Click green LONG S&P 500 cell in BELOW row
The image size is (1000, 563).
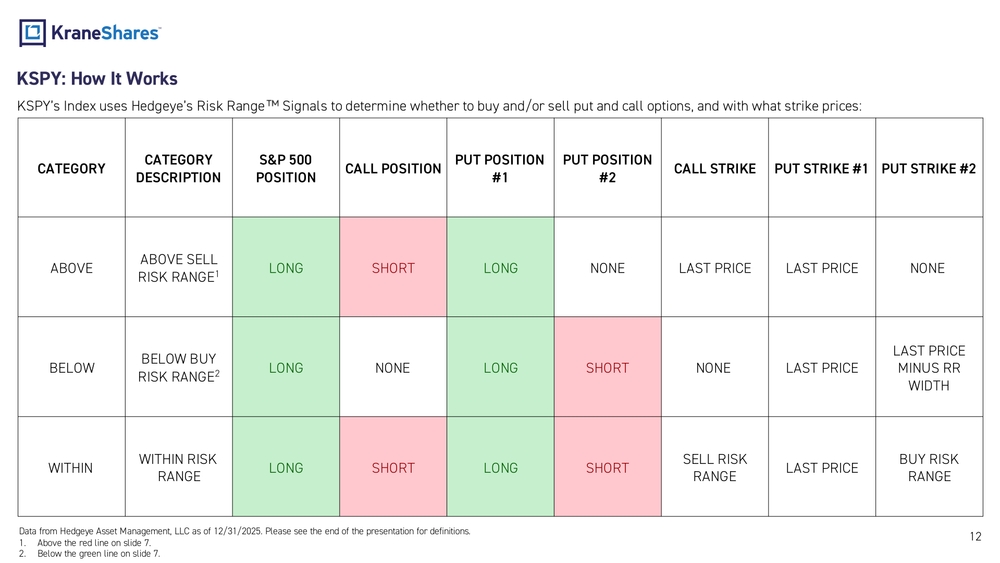click(x=286, y=368)
